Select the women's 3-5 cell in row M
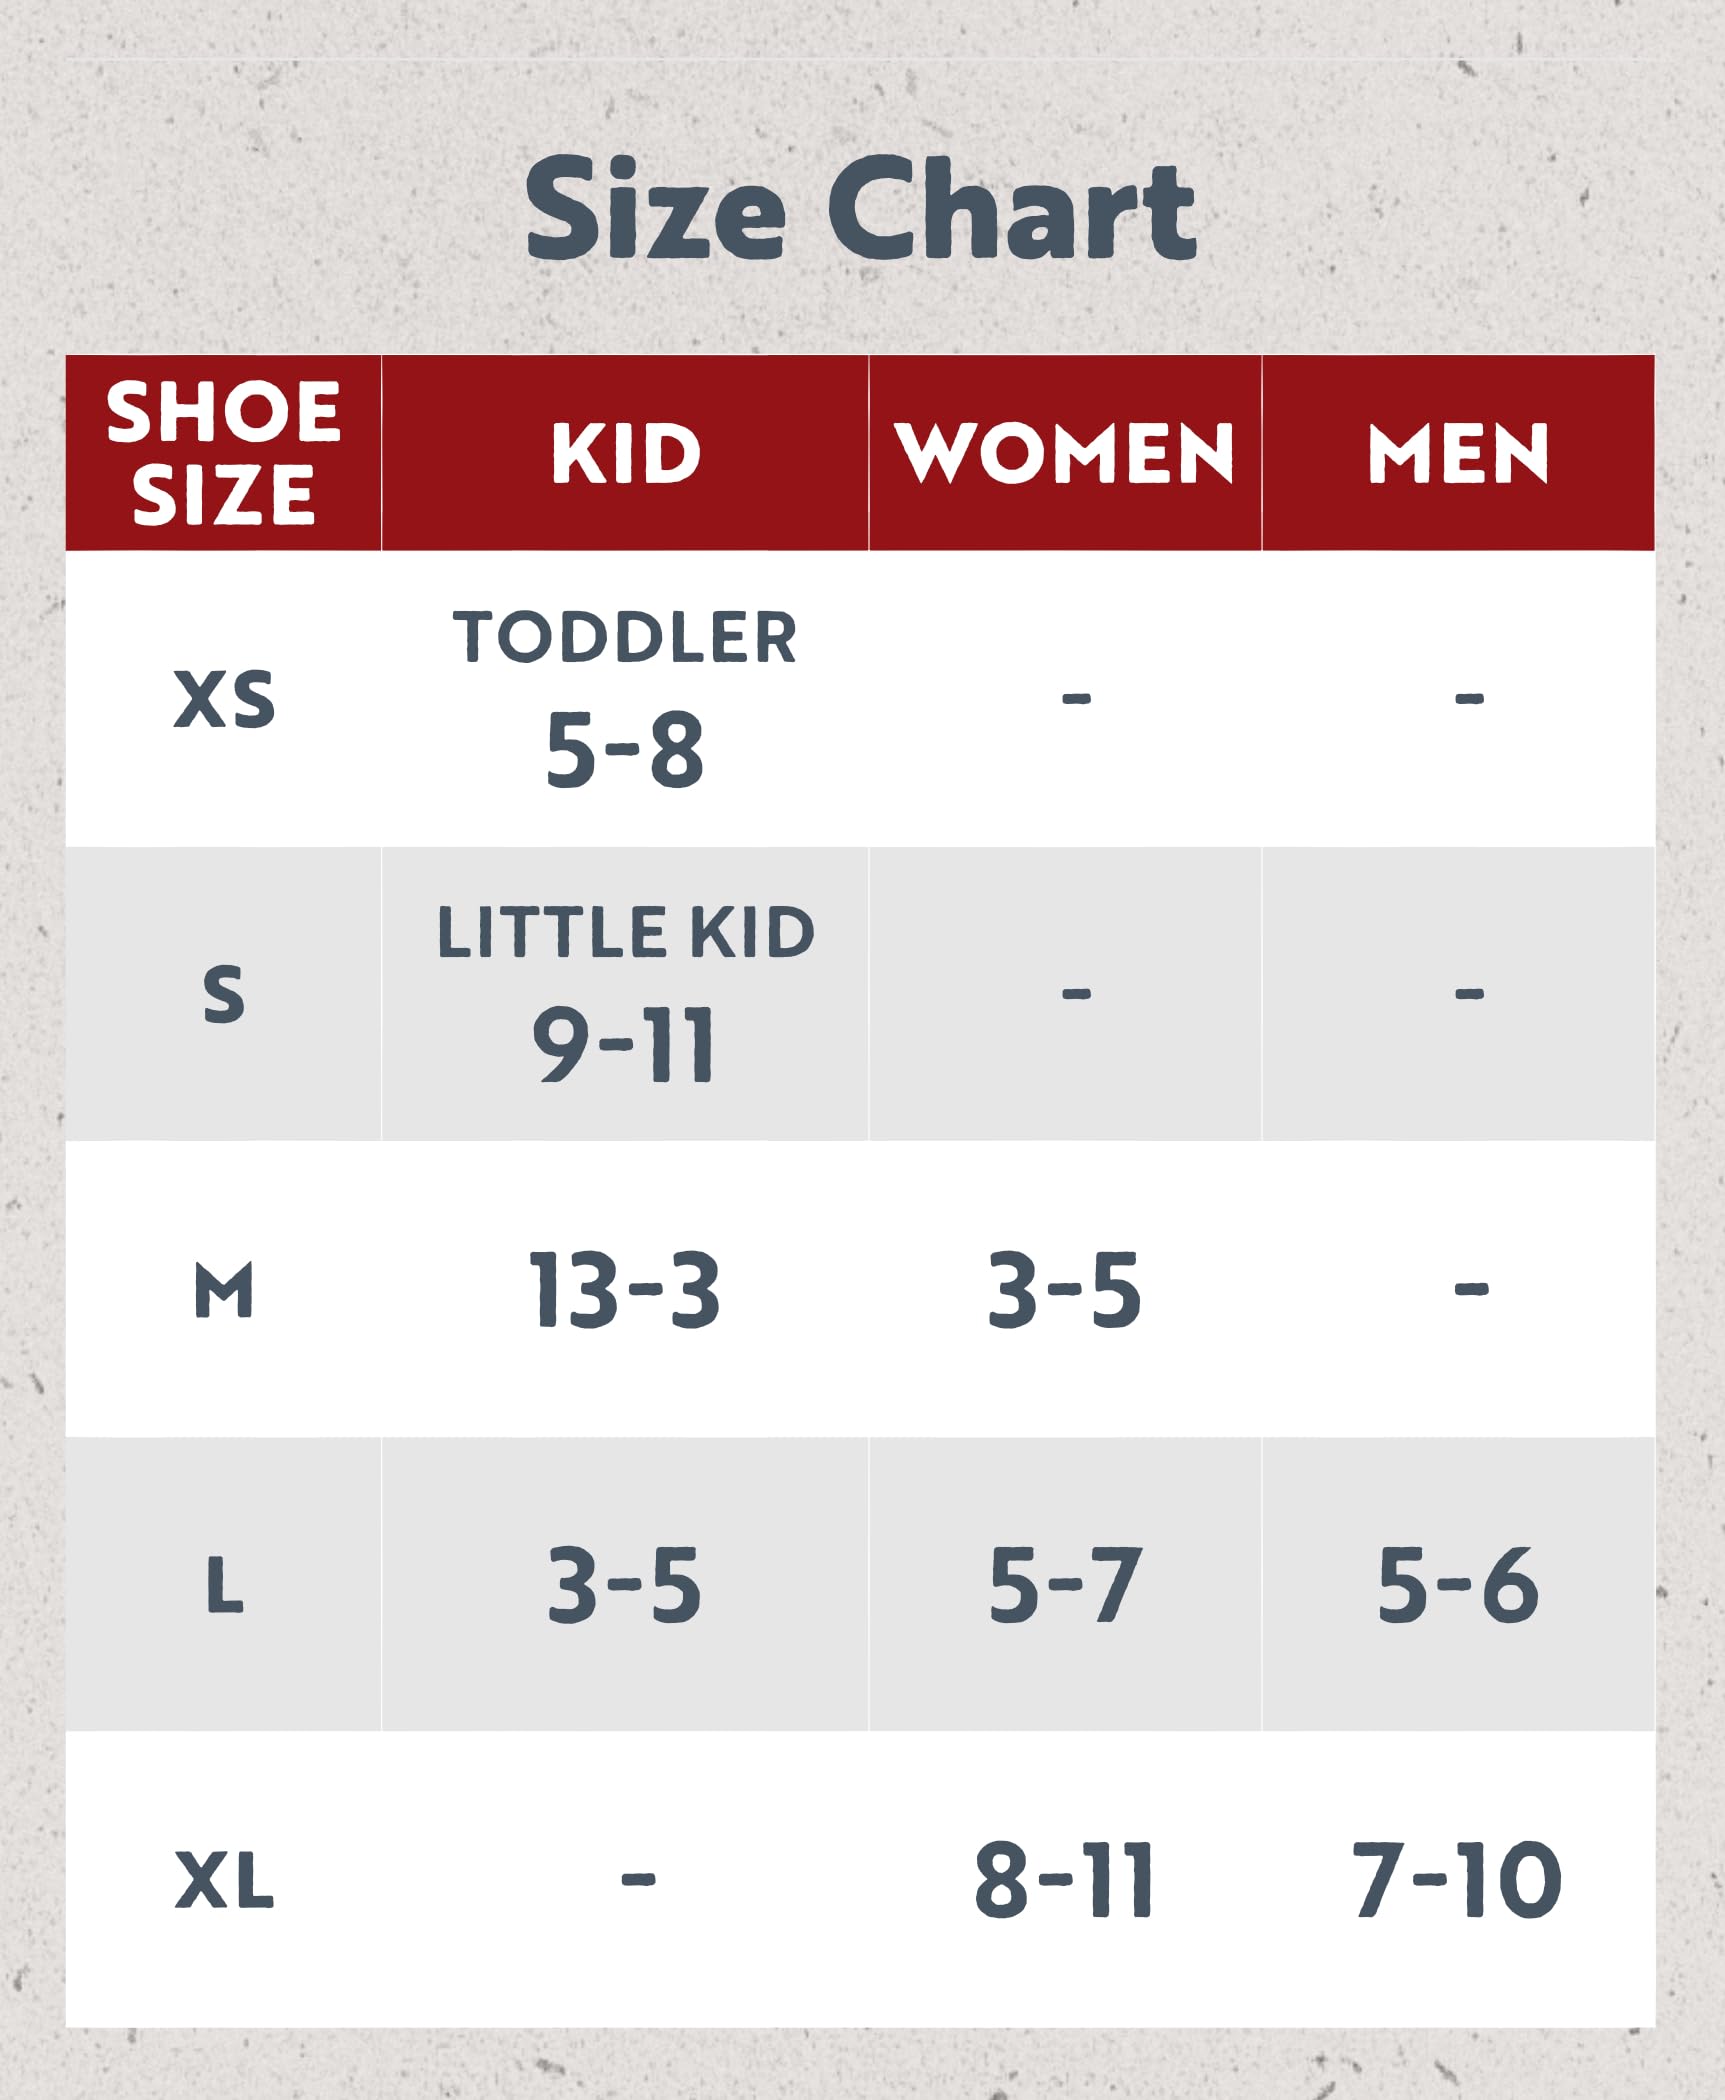 pyautogui.click(x=1064, y=1290)
